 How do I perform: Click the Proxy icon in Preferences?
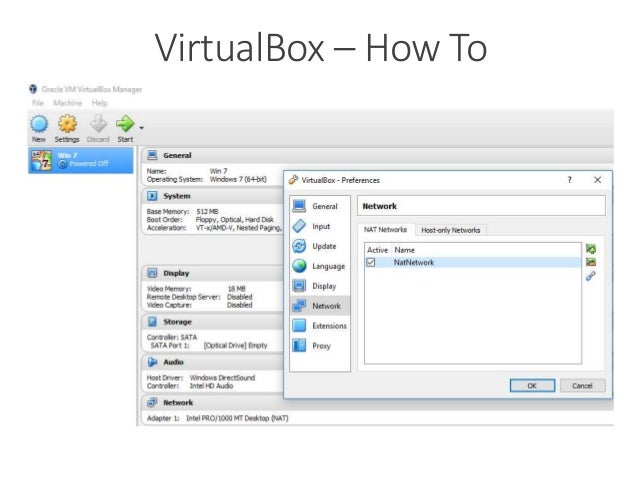299,346
